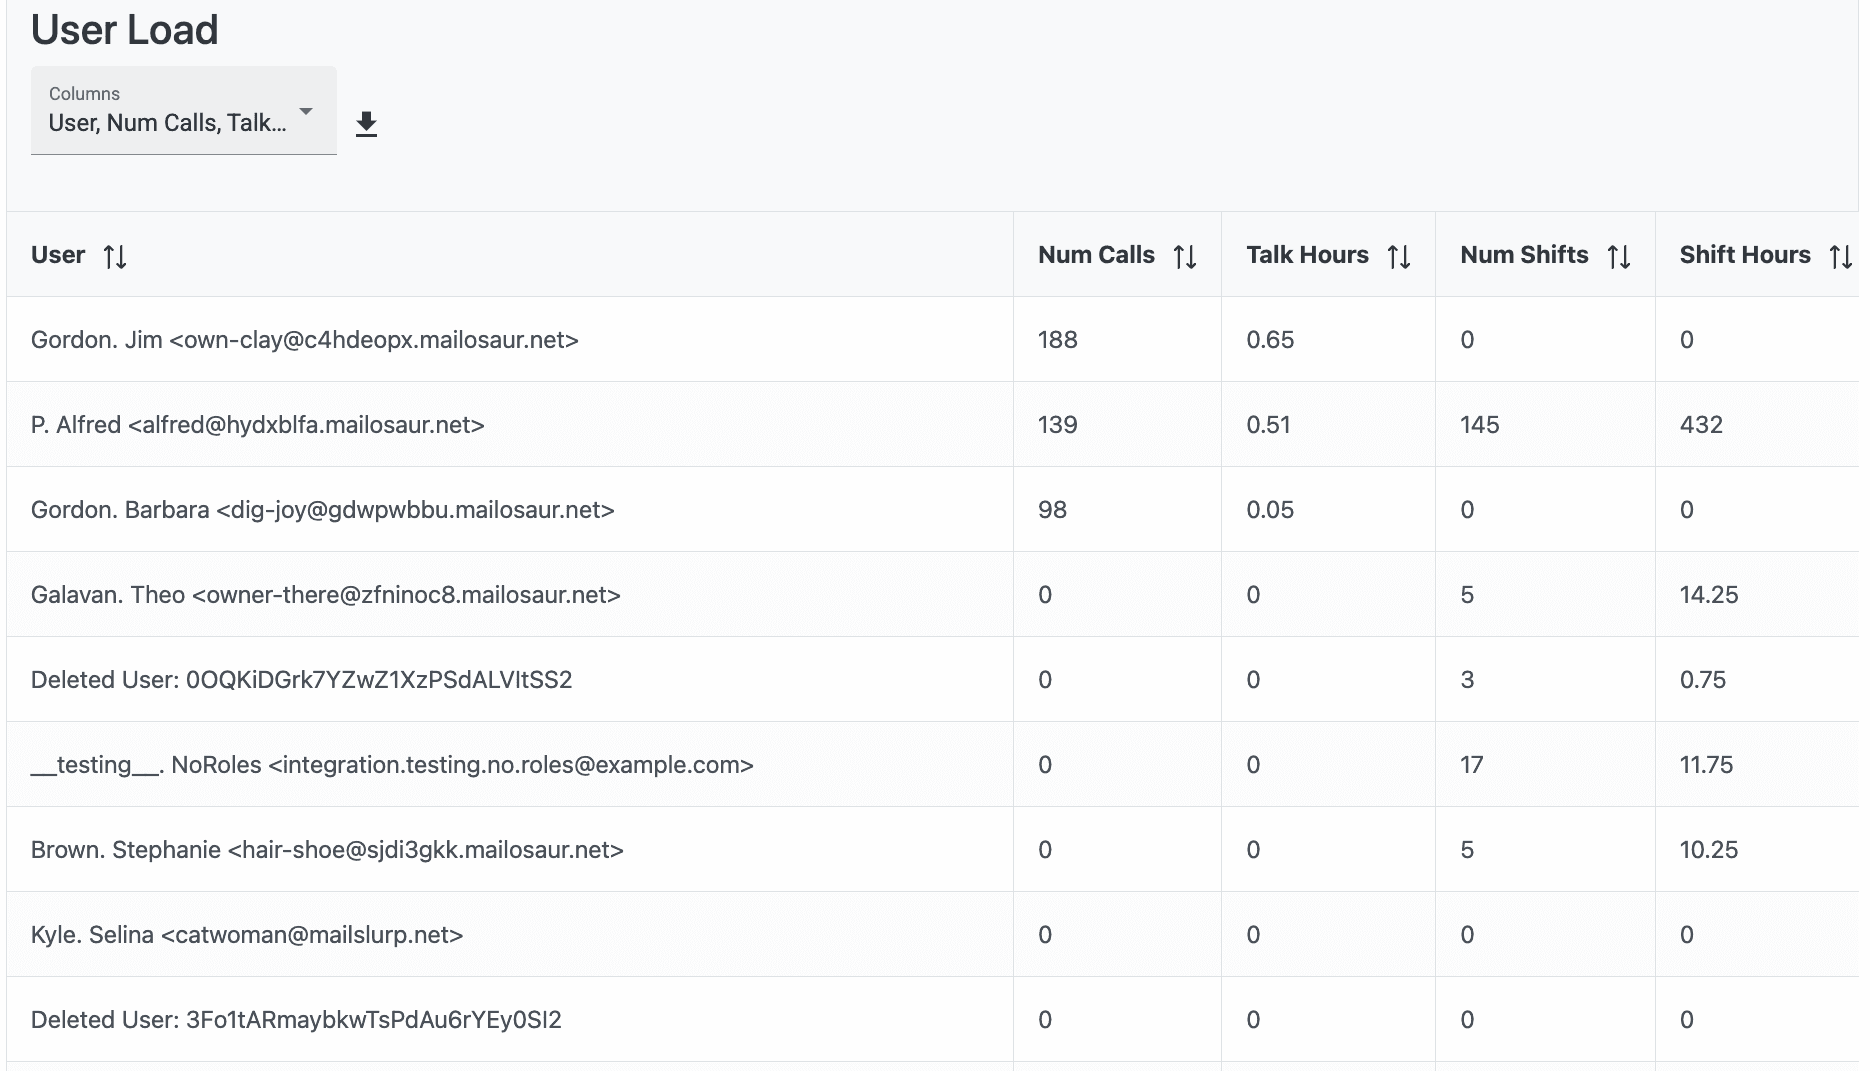The height and width of the screenshot is (1071, 1870).
Task: Select the Brown. Stephanie user row
Action: 932,849
